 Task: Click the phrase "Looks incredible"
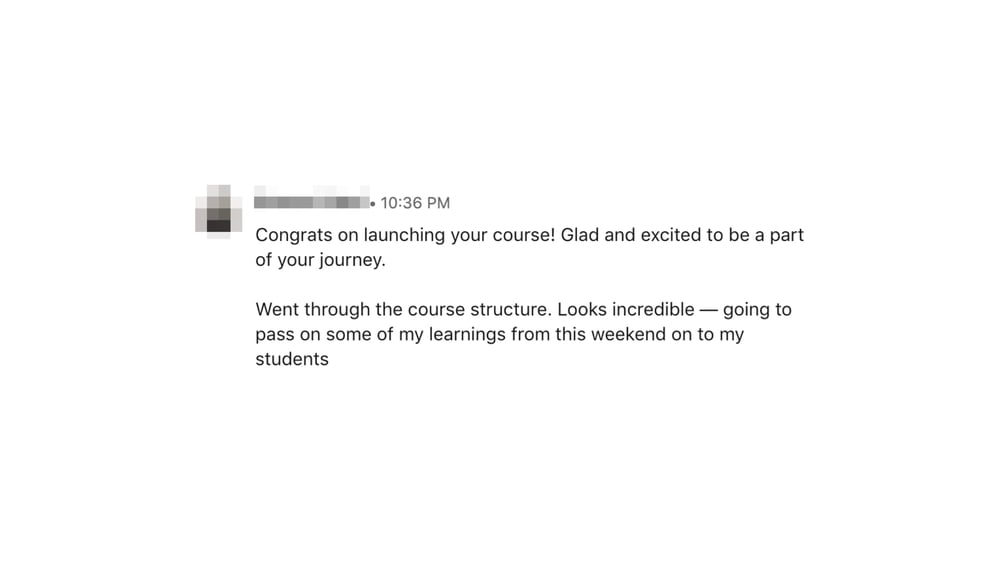[x=626, y=309]
